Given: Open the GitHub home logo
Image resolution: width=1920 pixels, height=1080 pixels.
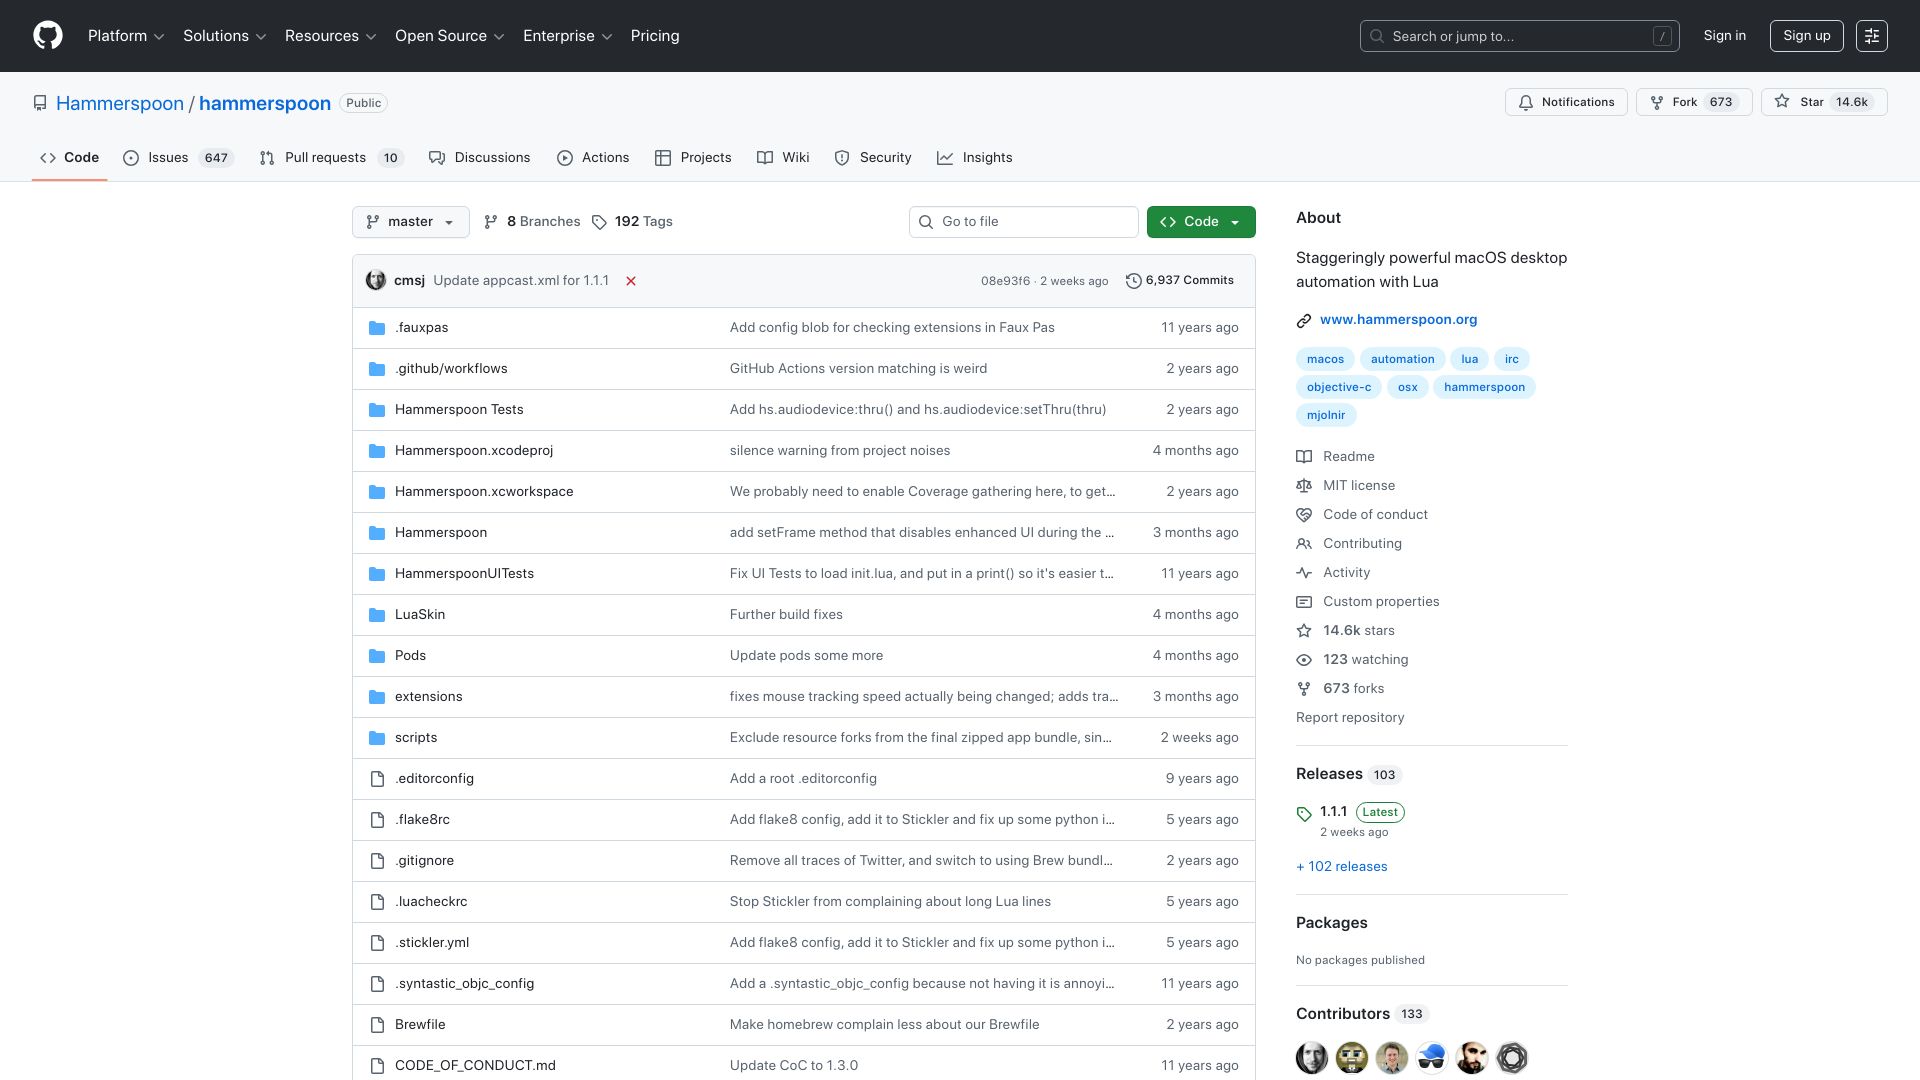Looking at the screenshot, I should coord(47,36).
